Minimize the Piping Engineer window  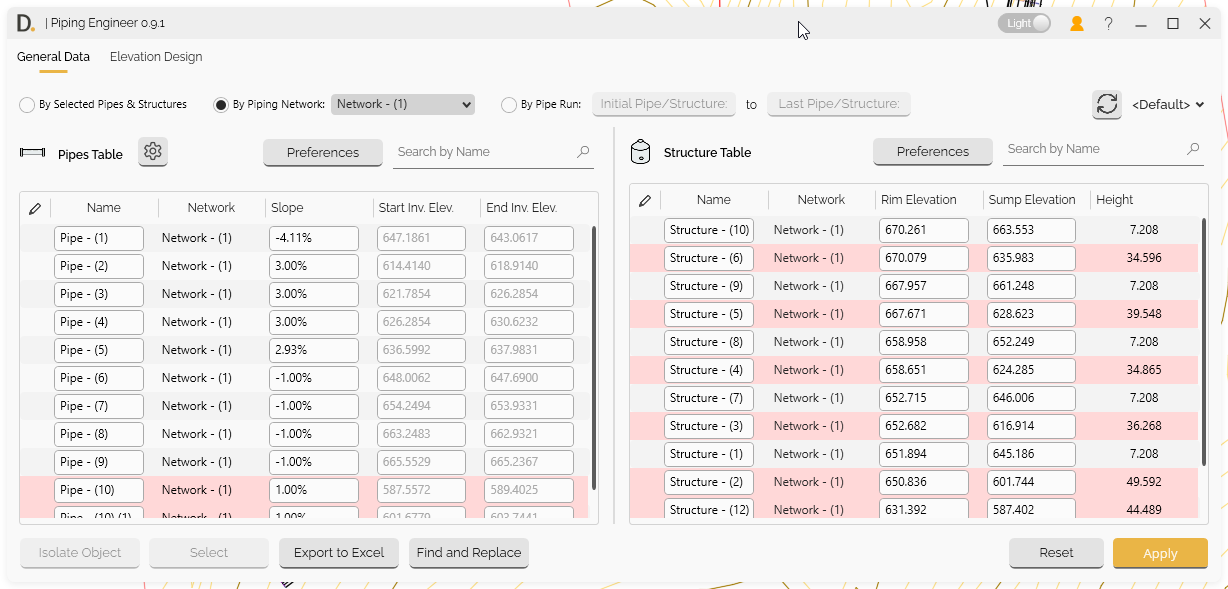[x=1141, y=23]
